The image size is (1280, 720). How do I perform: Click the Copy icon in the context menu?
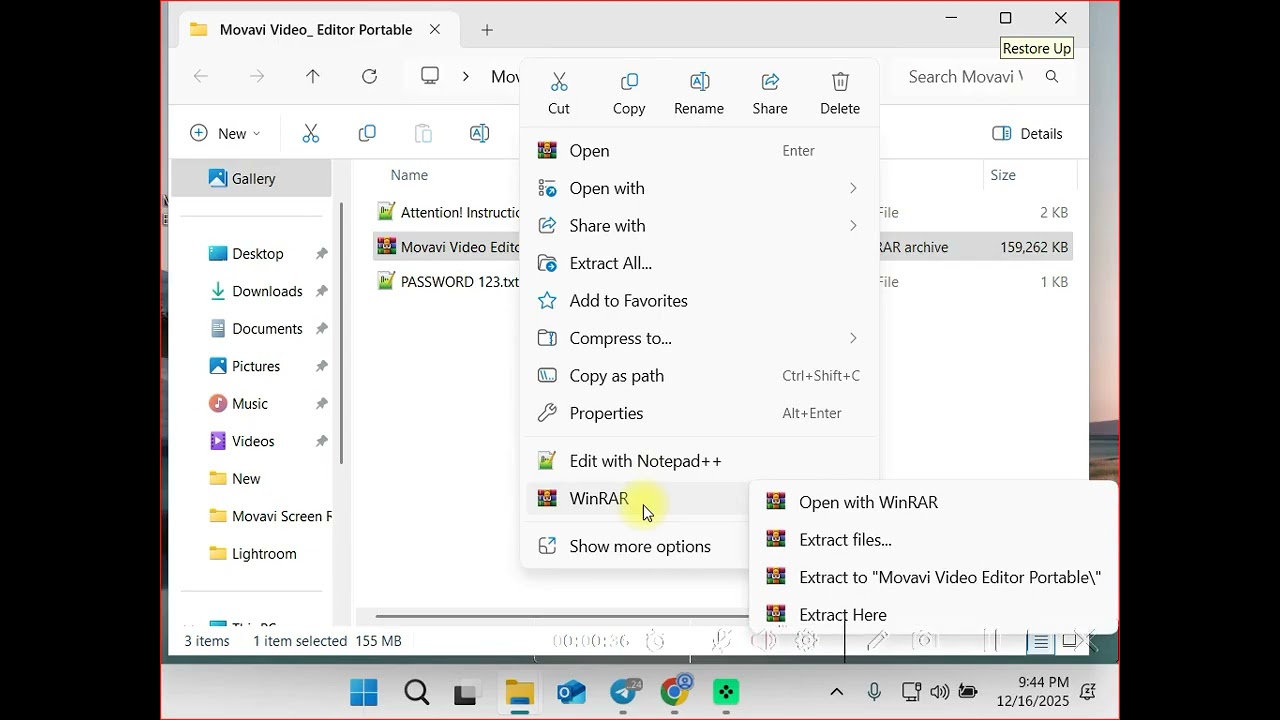click(629, 81)
